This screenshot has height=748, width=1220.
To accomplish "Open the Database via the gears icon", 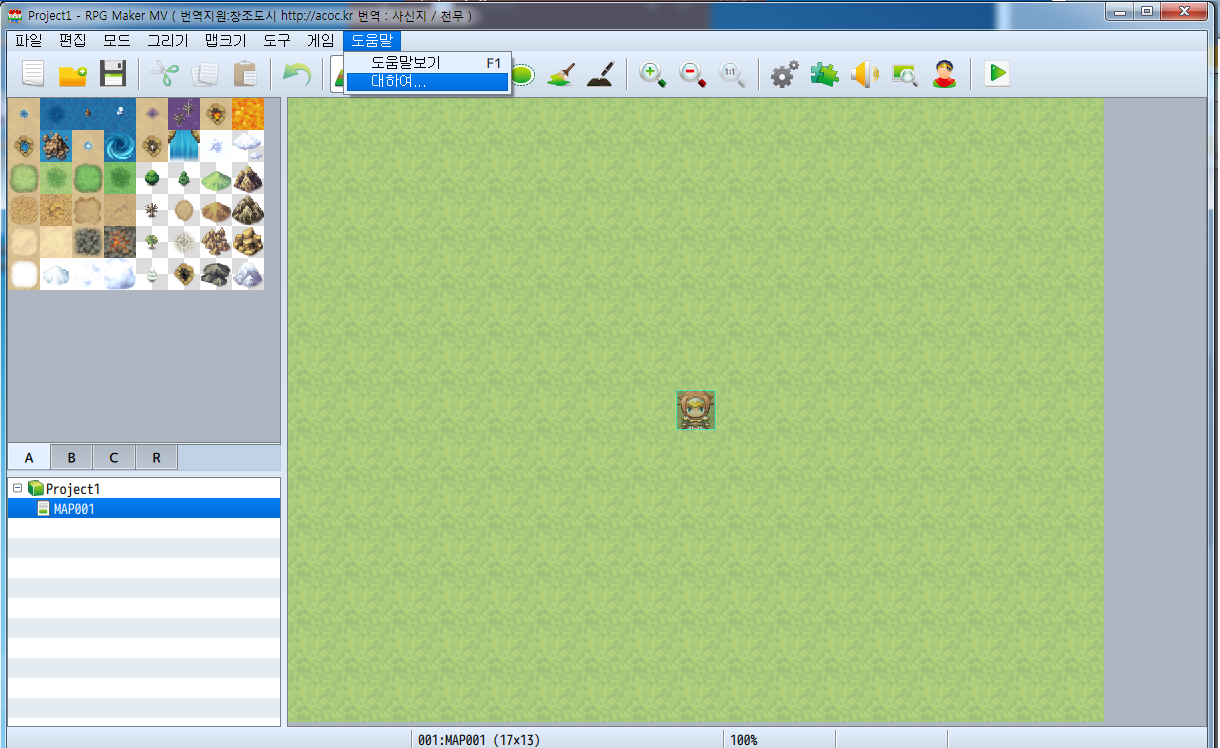I will (x=784, y=74).
